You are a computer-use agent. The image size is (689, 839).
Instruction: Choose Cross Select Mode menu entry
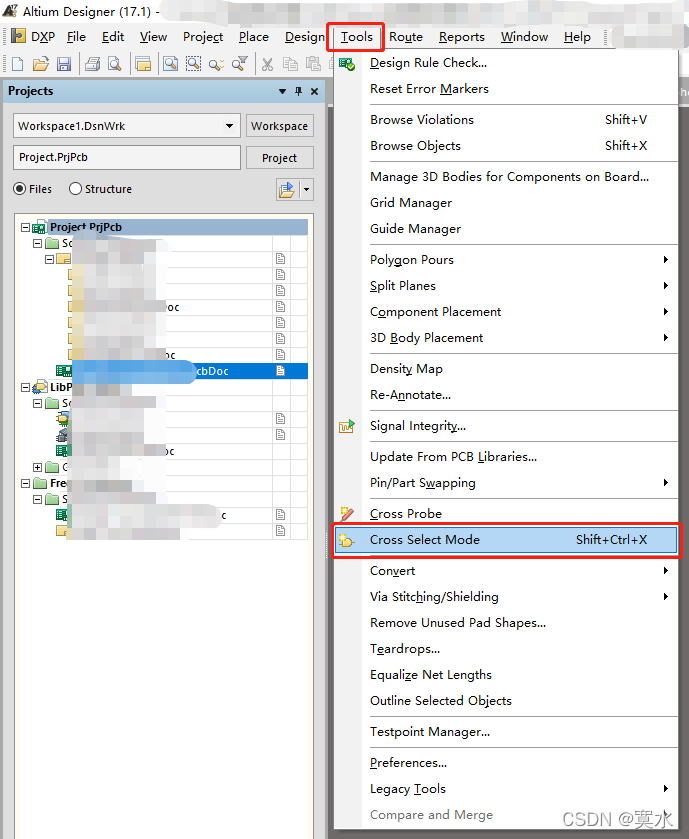(x=506, y=540)
